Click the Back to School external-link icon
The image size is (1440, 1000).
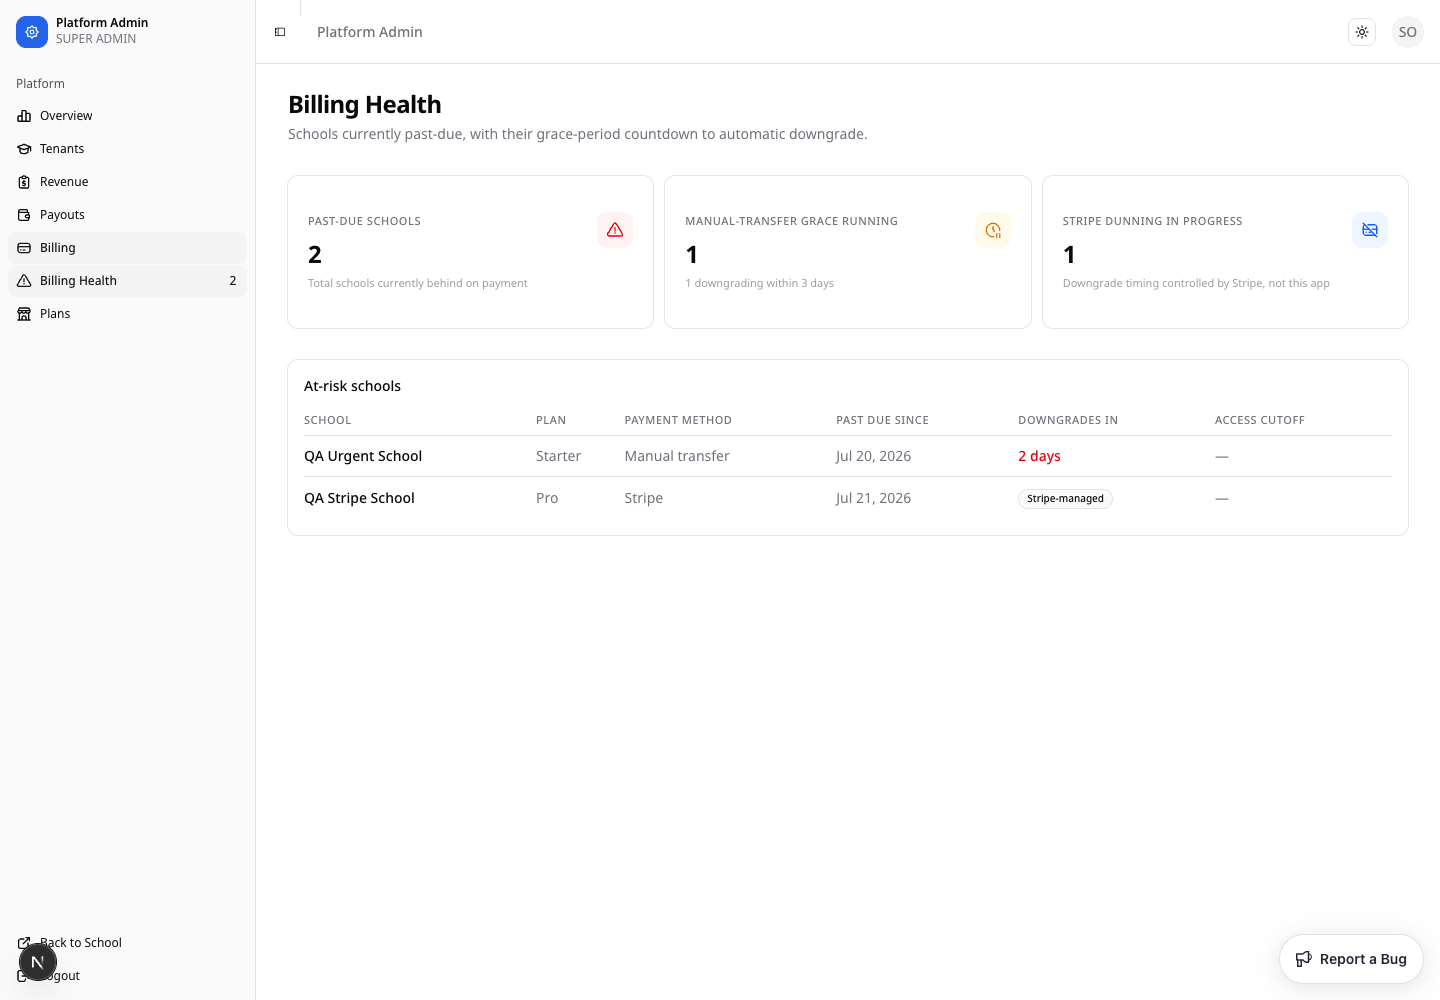coord(24,943)
